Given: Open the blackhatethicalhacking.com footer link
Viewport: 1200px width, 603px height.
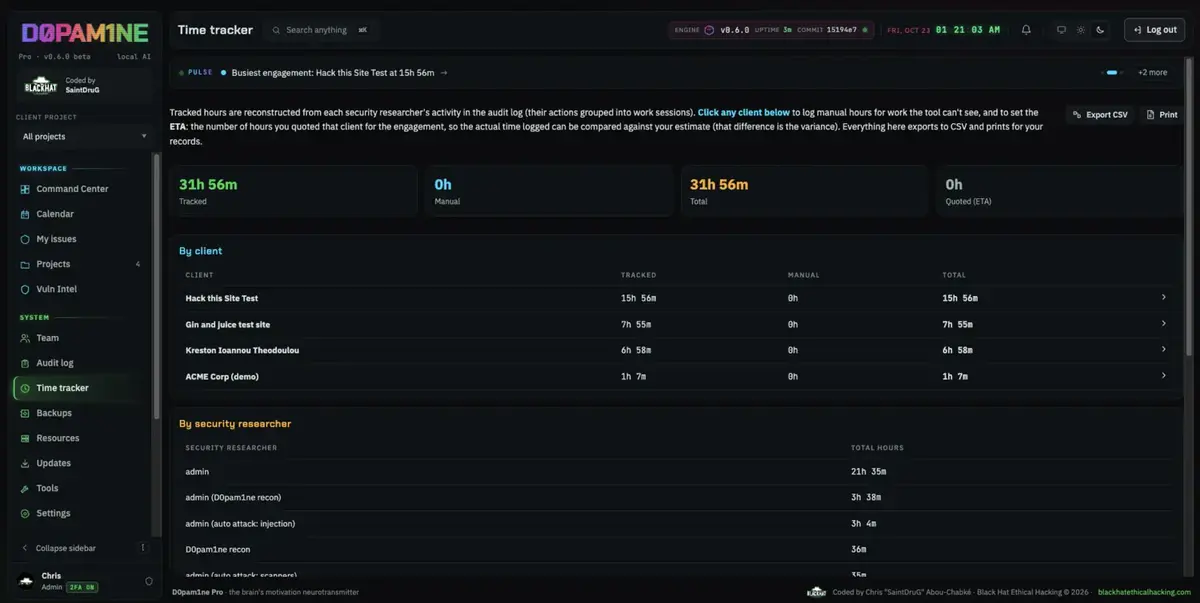Looking at the screenshot, I should click(1144, 592).
